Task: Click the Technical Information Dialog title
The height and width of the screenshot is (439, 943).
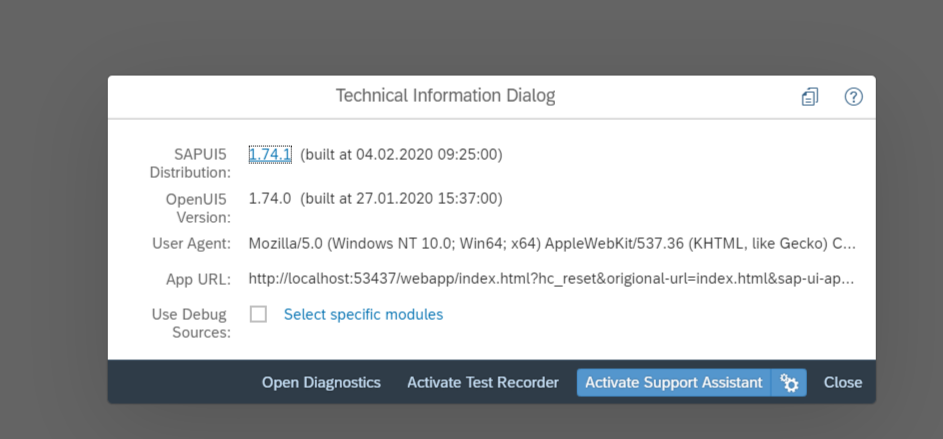Action: 445,96
